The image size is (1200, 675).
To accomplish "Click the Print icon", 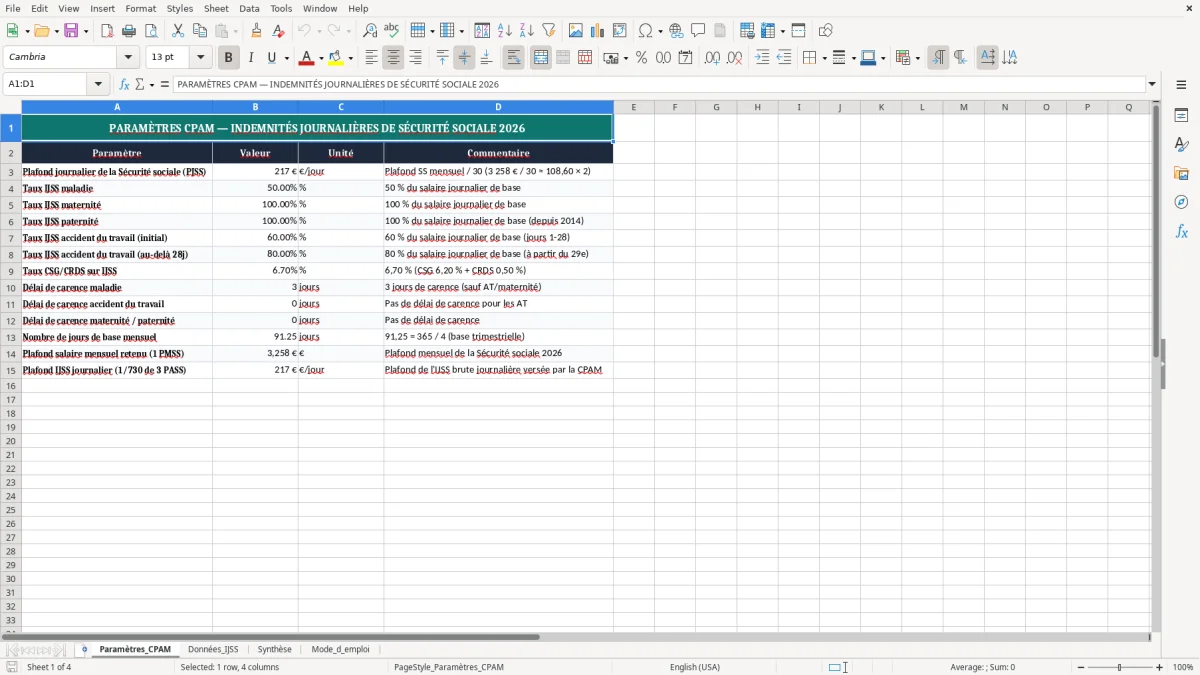I will click(129, 31).
